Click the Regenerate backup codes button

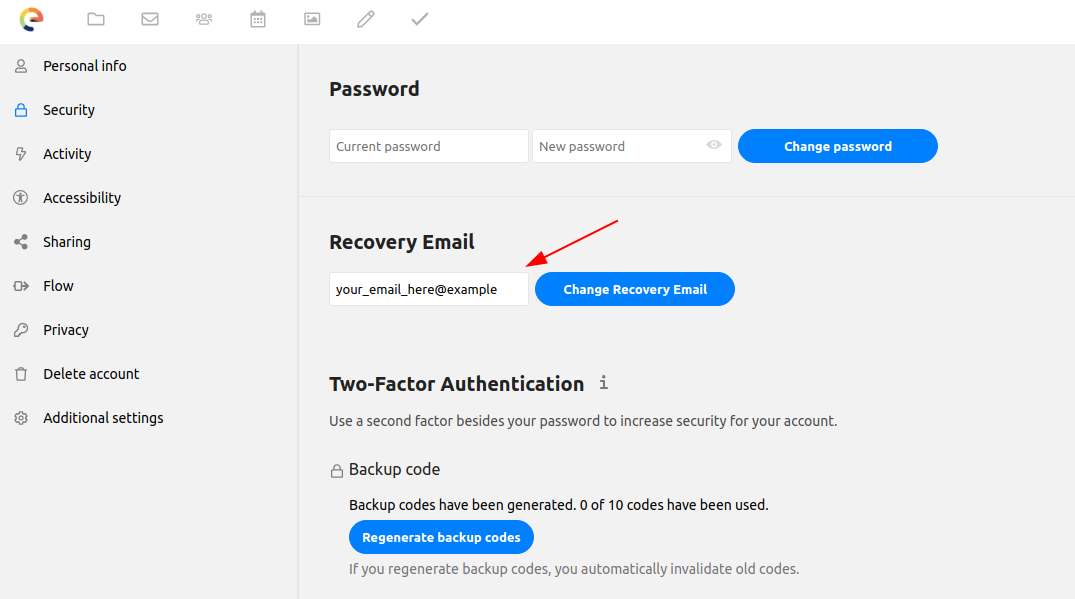coord(441,537)
